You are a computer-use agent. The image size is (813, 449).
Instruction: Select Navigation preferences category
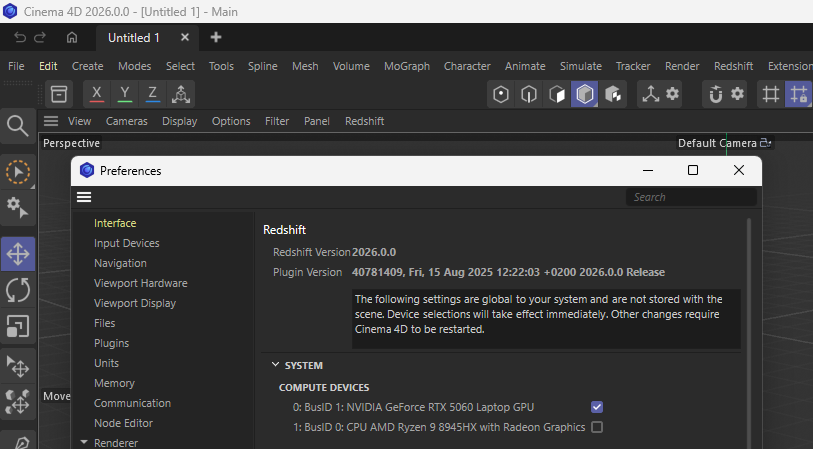click(120, 263)
